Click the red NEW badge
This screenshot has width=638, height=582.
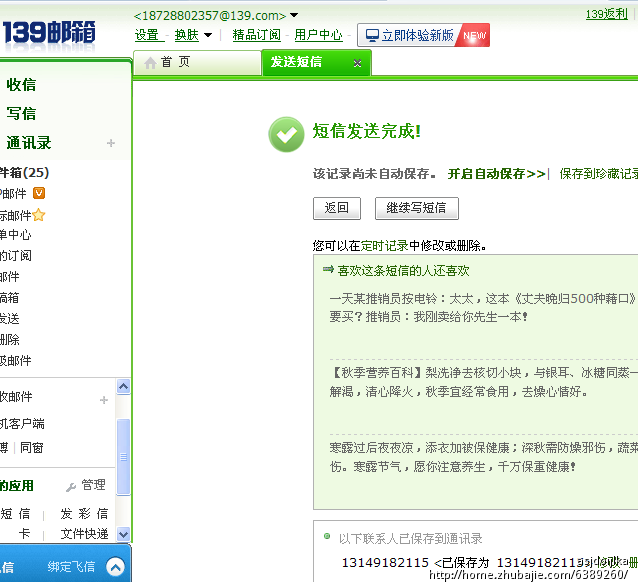coord(474,35)
